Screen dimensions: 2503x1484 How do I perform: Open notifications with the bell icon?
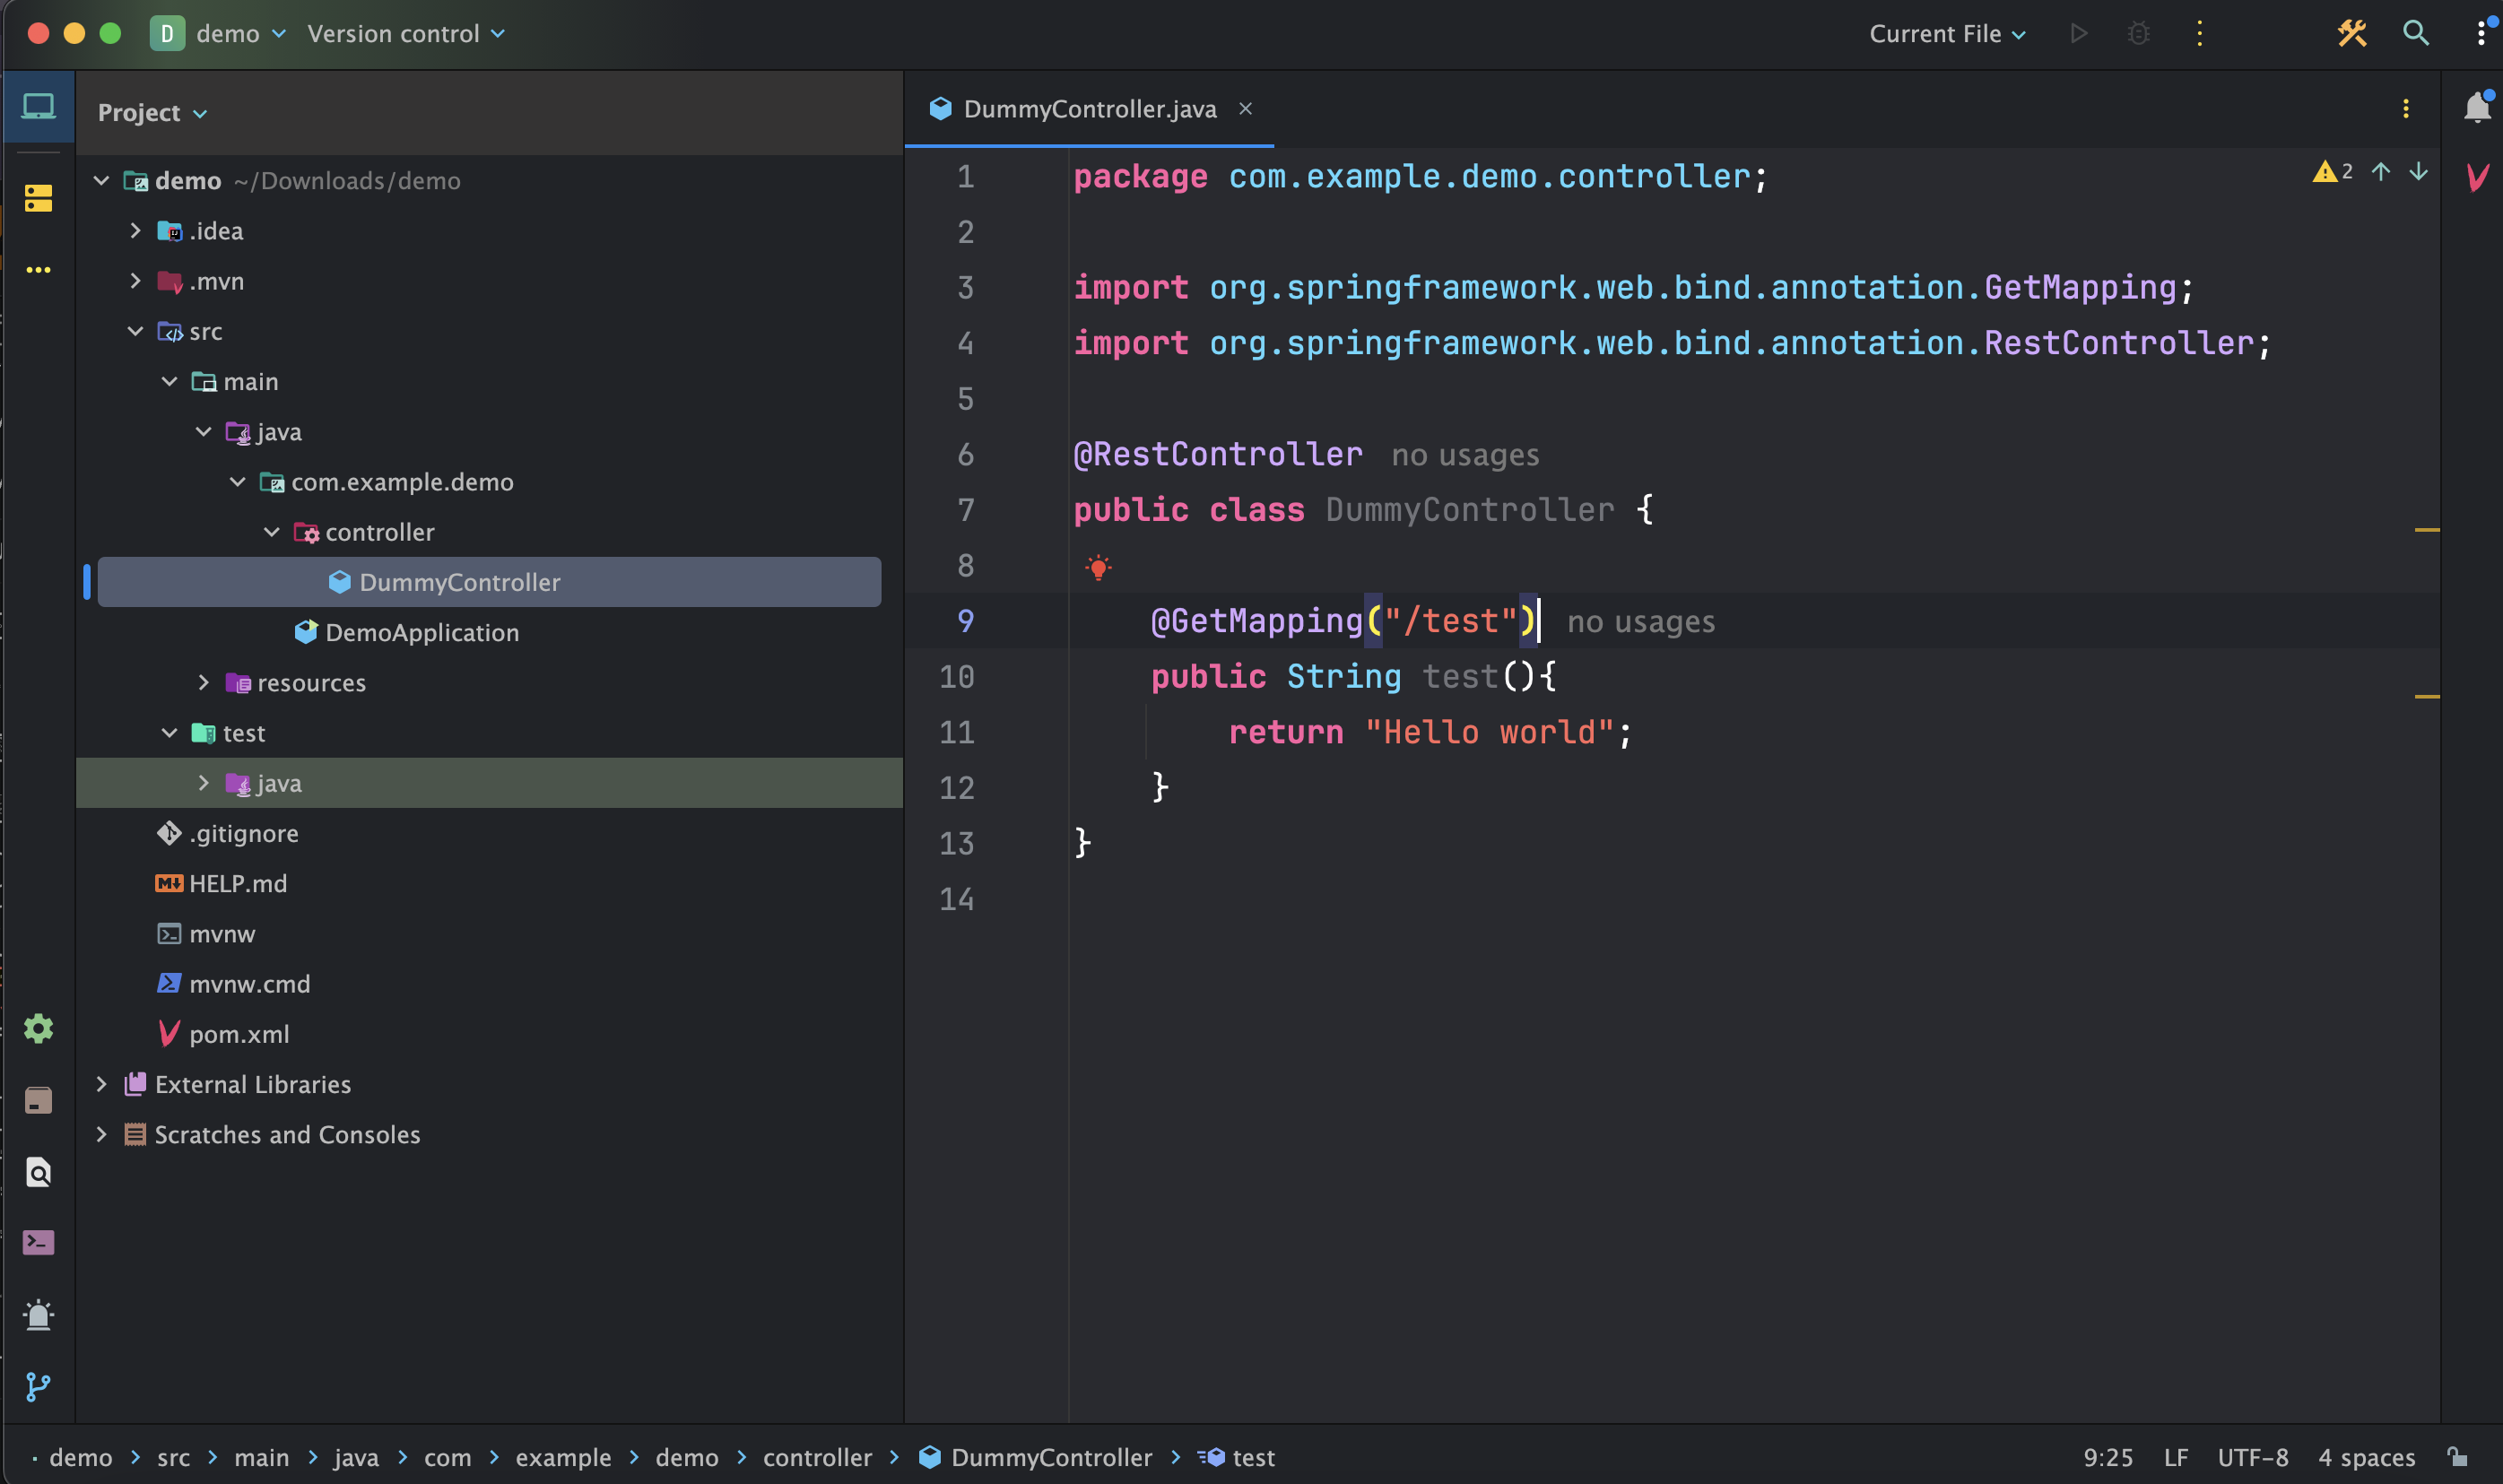(2477, 108)
